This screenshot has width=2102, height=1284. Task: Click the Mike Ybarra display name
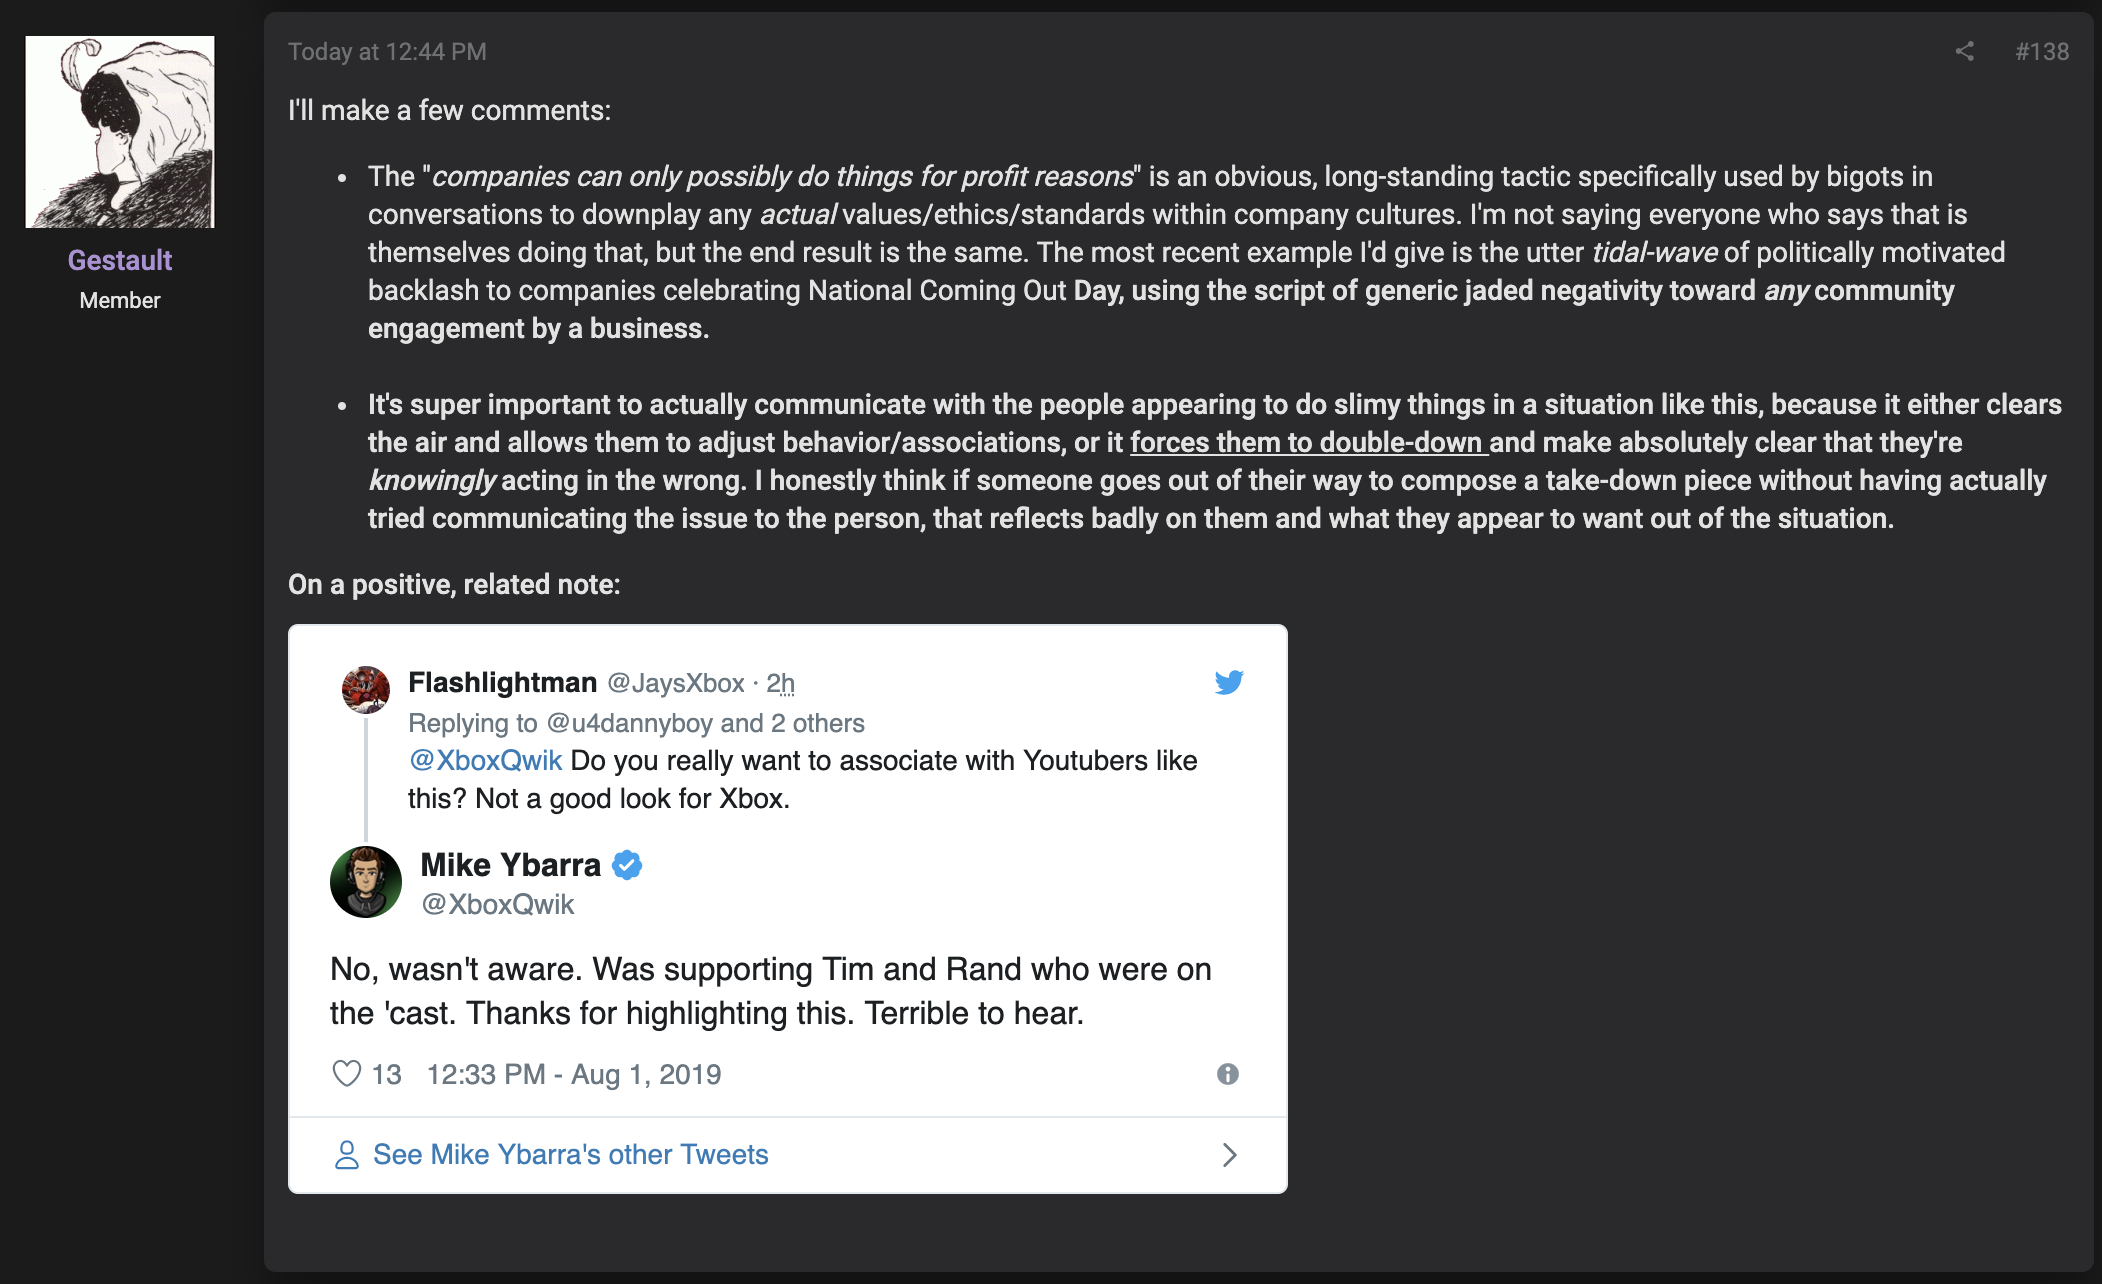(x=510, y=865)
